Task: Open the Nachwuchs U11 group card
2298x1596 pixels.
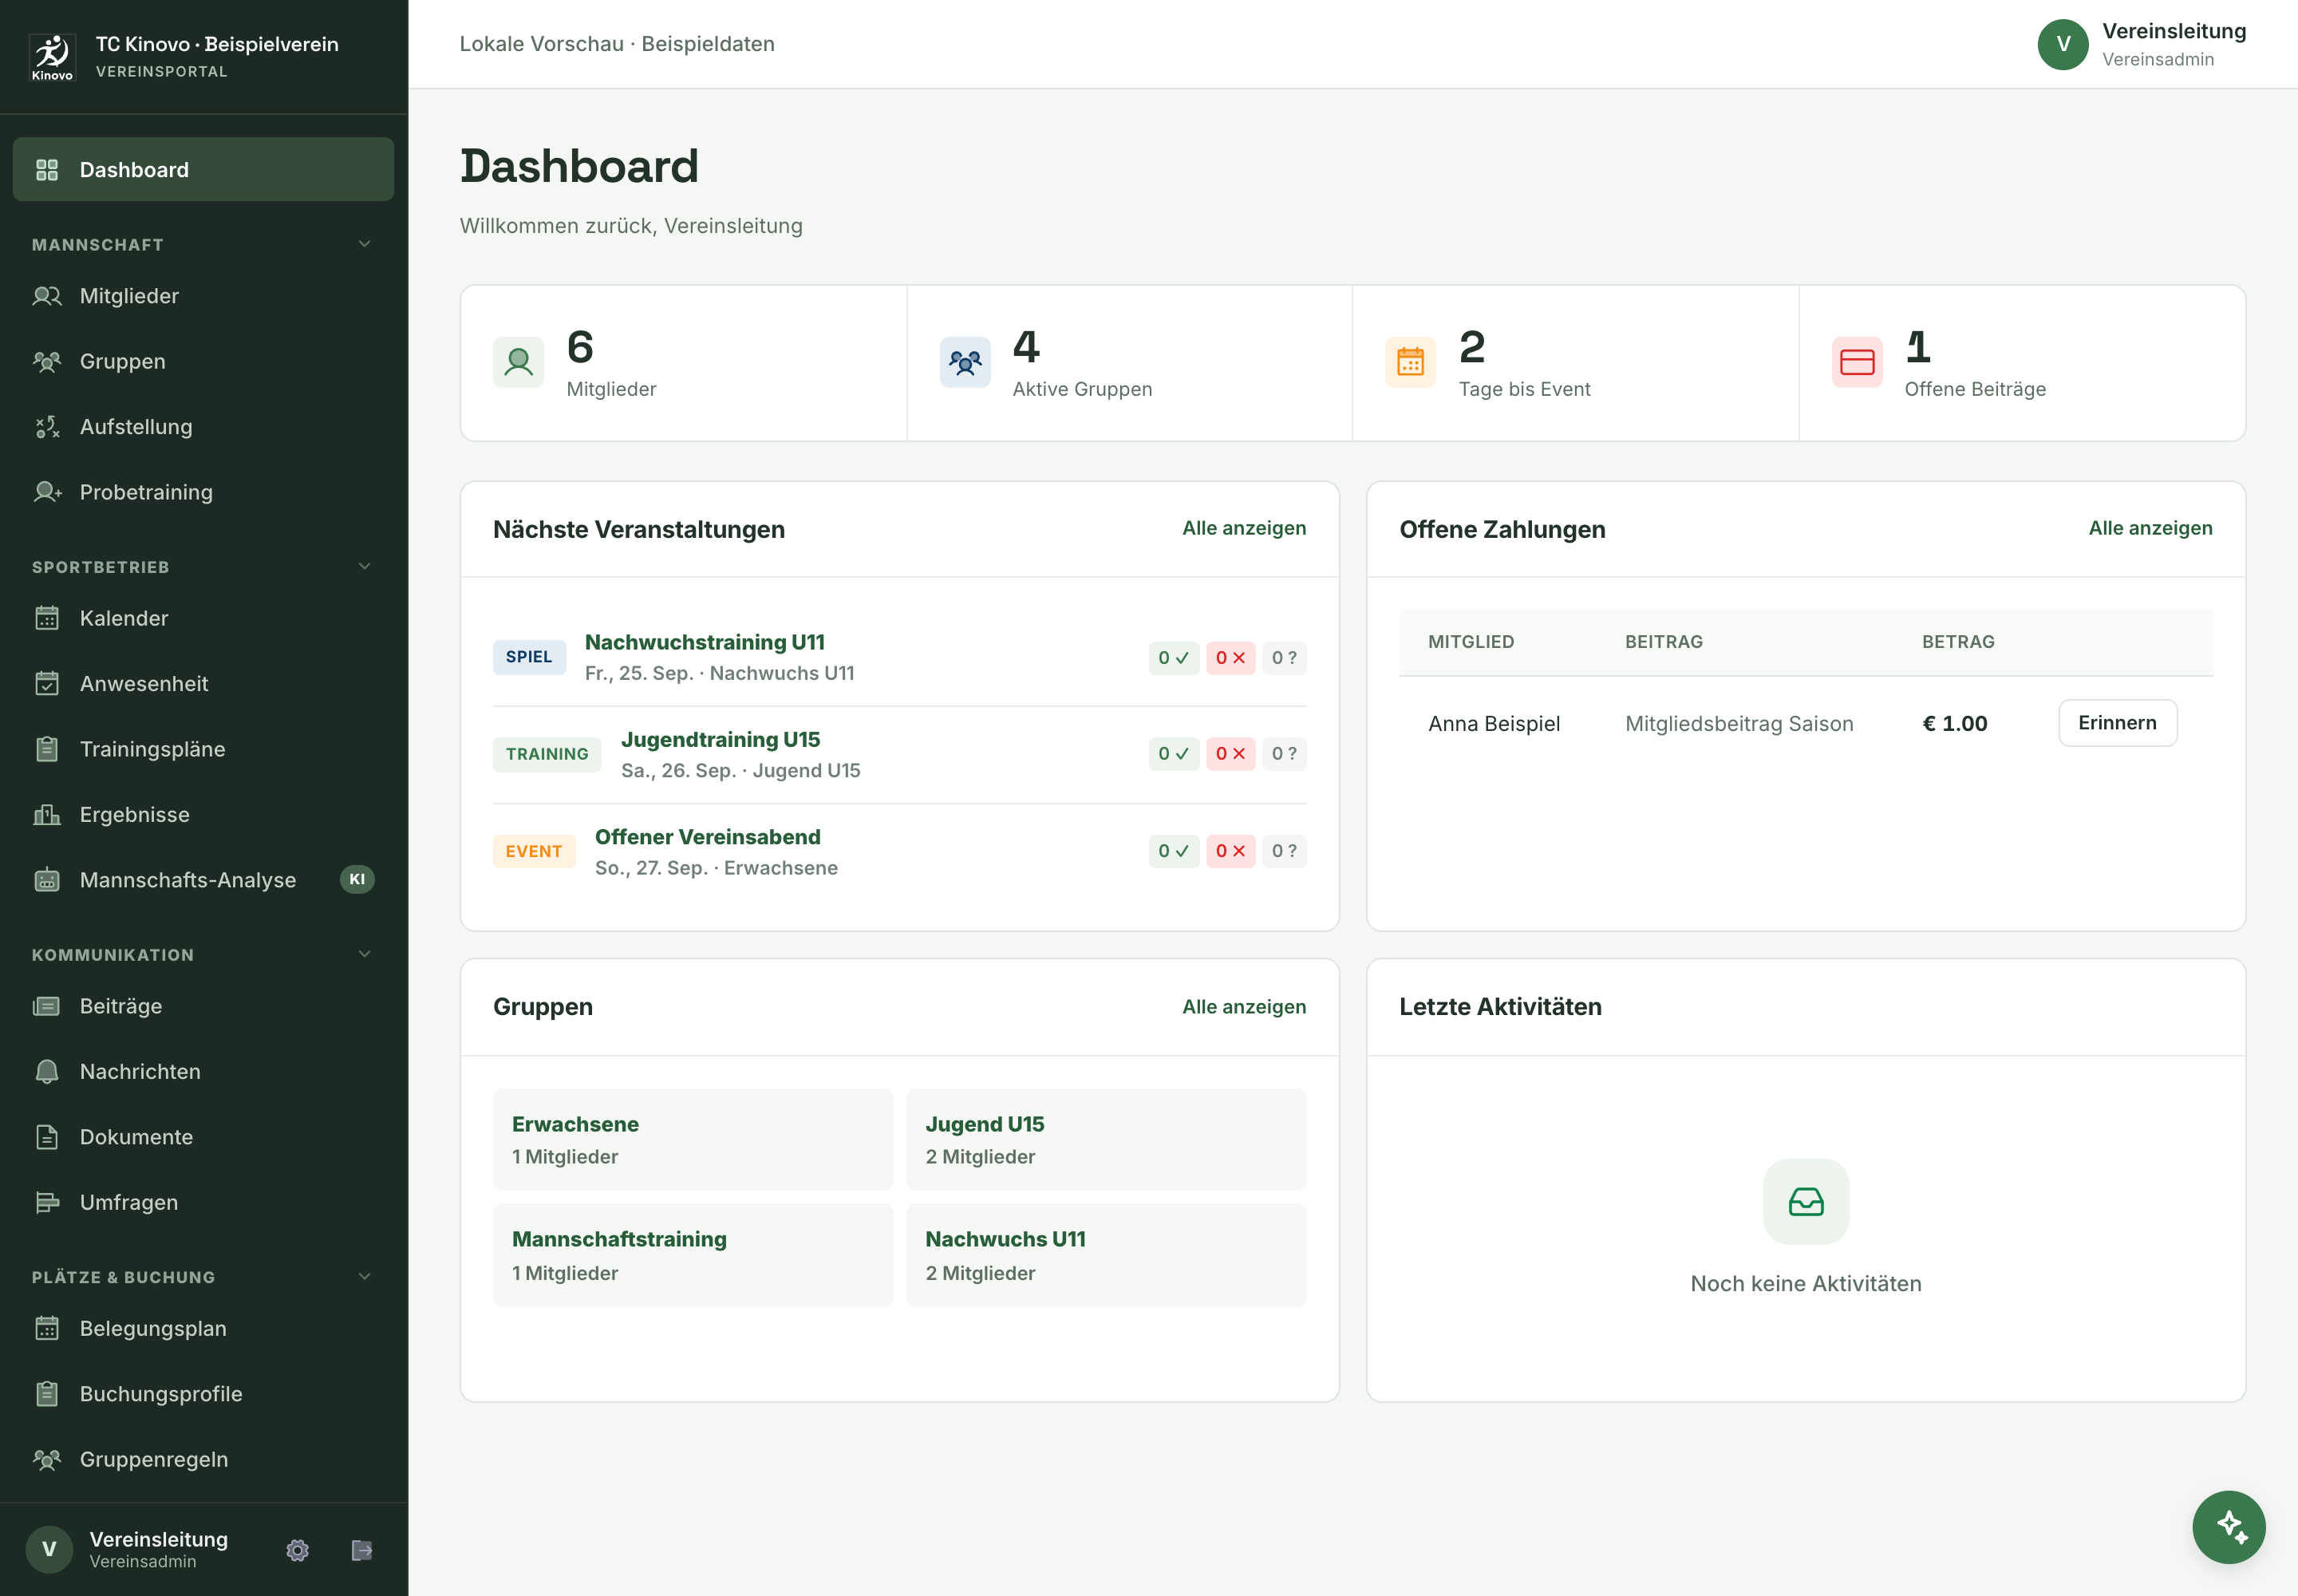Action: (x=1106, y=1255)
